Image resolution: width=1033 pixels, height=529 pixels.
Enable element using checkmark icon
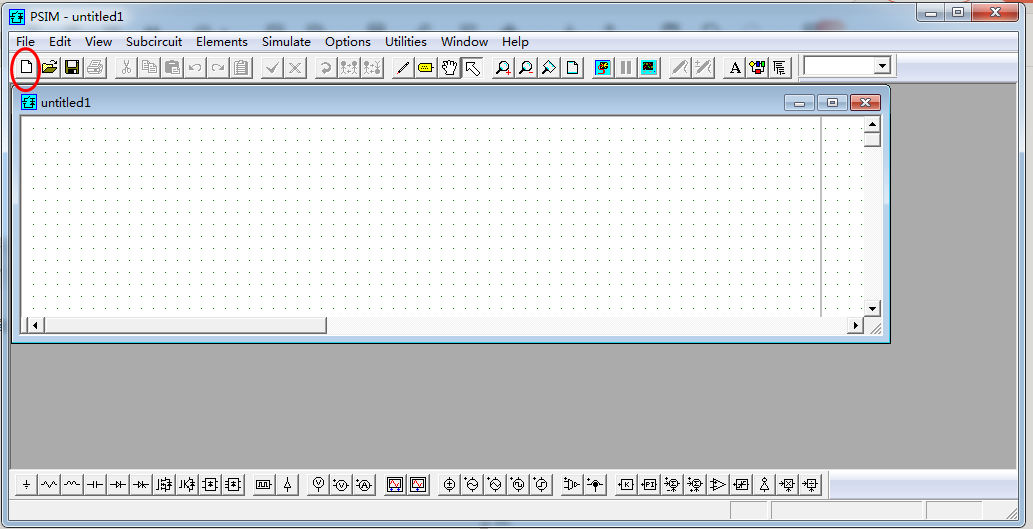272,67
